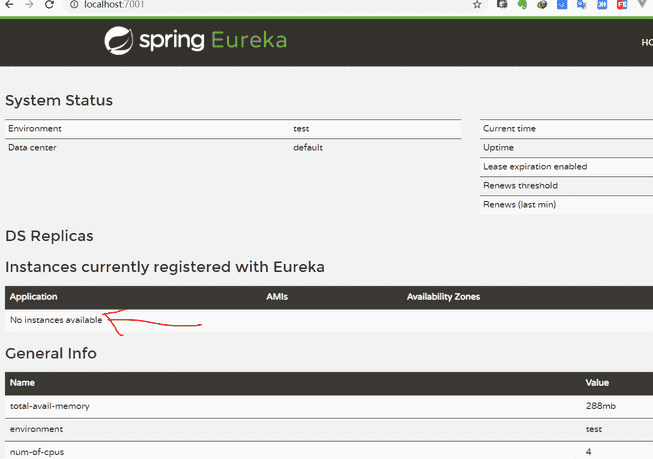This screenshot has width=653, height=459.
Task: Click the Availability Zones column header
Action: 444,297
